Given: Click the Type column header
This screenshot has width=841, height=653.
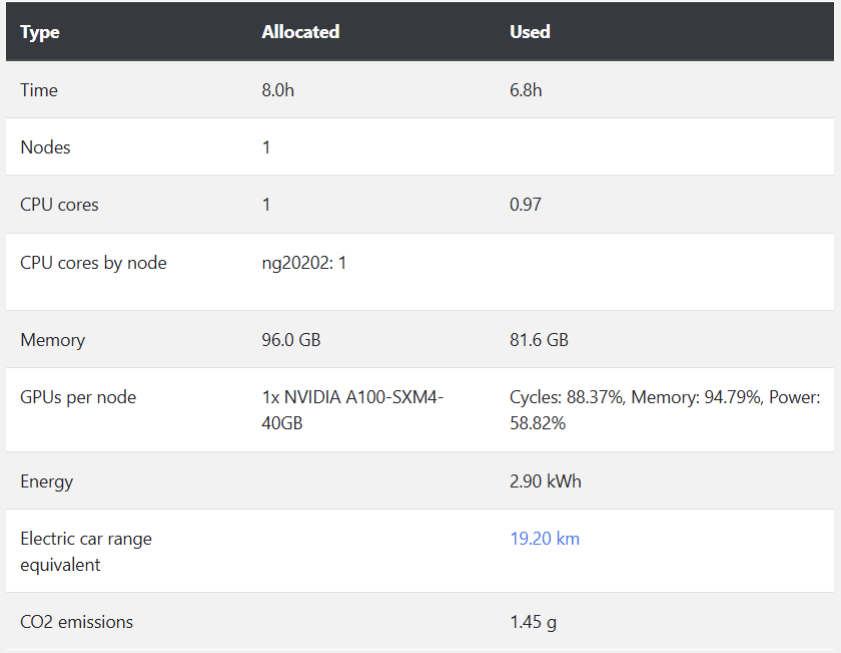Looking at the screenshot, I should click(x=40, y=32).
